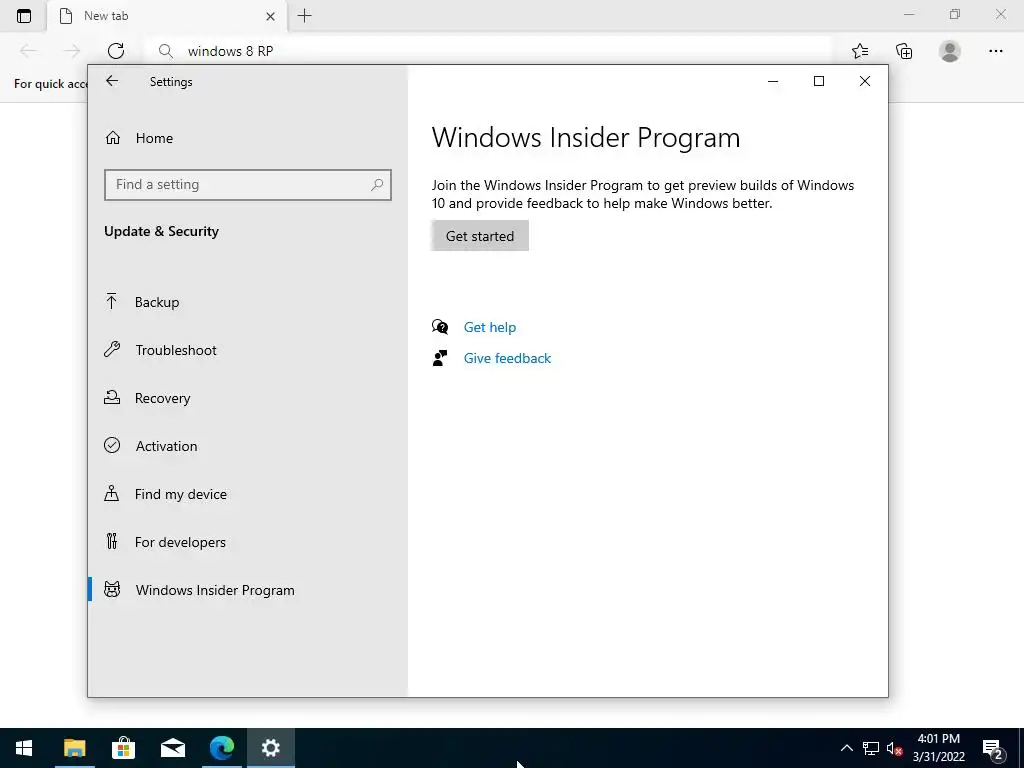Viewport: 1024px width, 768px height.
Task: Open the Windows Start menu
Action: pyautogui.click(x=24, y=748)
